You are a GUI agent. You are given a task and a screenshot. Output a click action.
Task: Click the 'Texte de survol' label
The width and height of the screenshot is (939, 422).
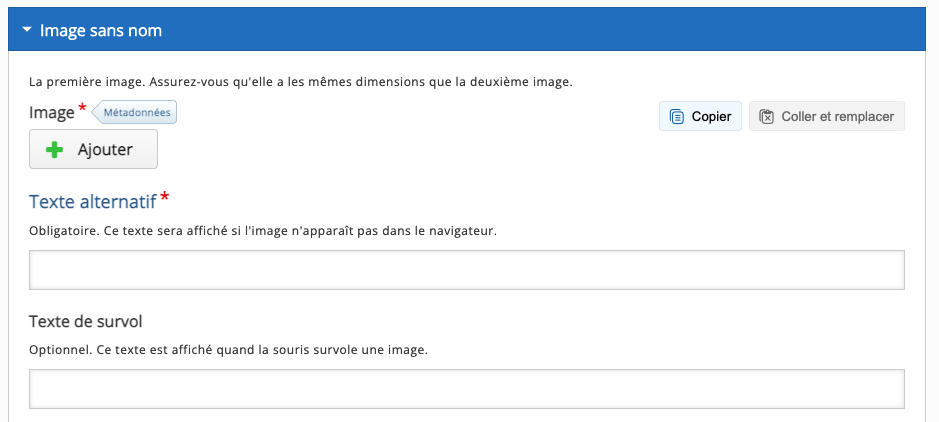point(86,321)
